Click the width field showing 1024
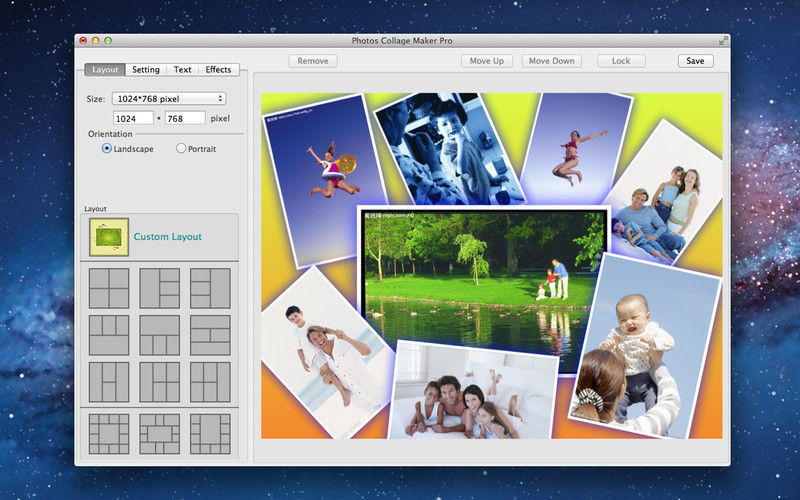The image size is (800, 500). 133,118
